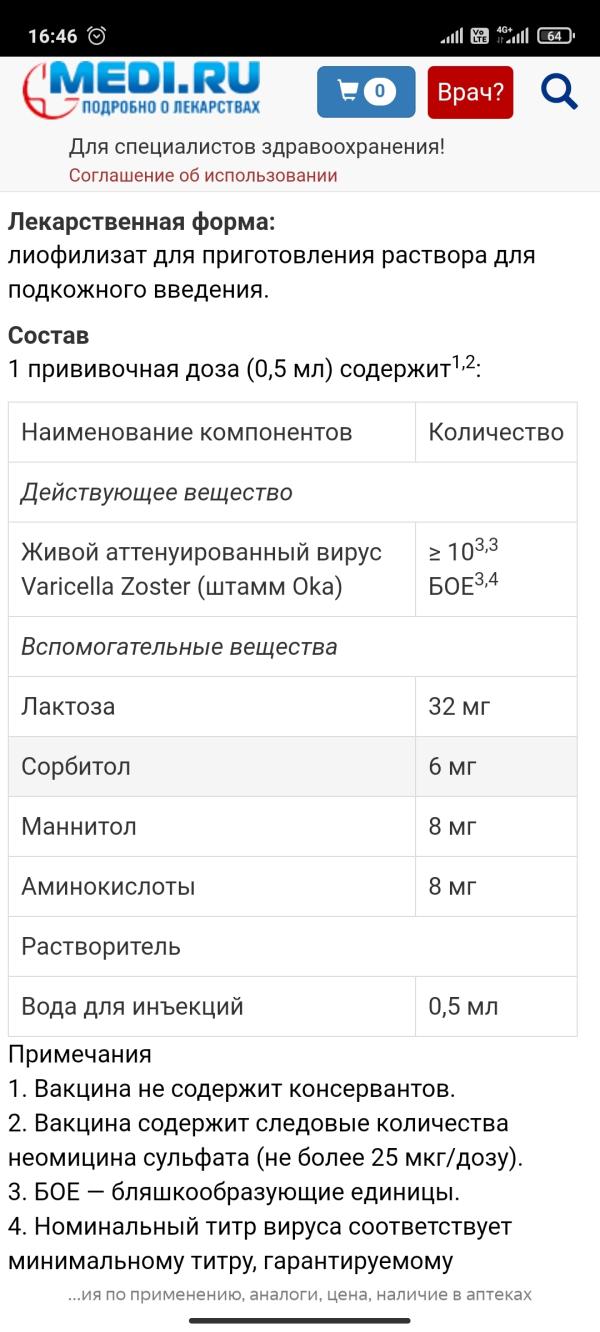Open the shopping cart
This screenshot has width=600, height=1332.
click(365, 92)
